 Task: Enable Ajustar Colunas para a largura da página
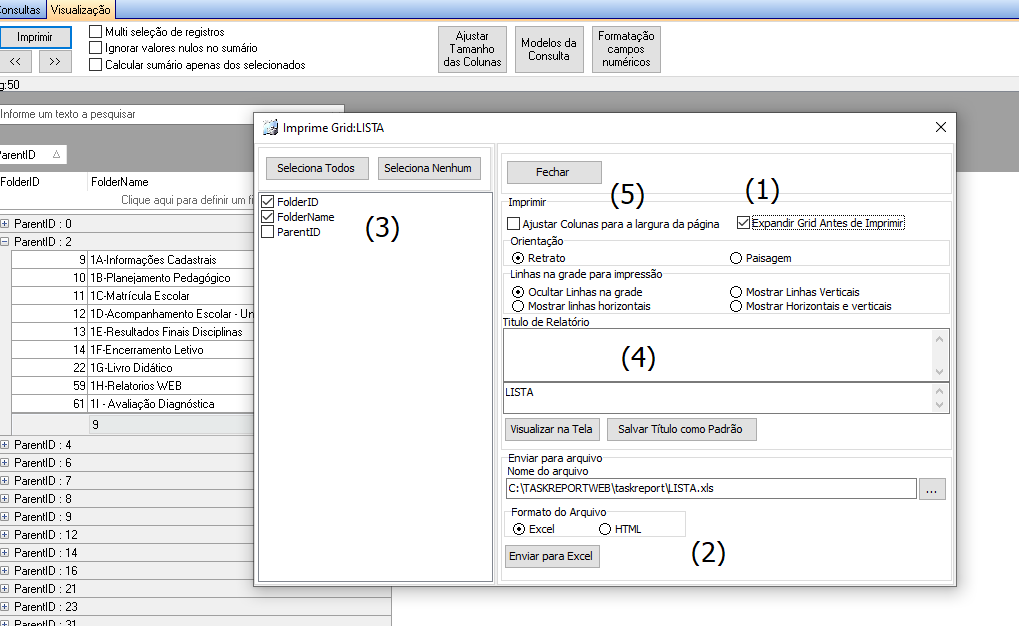(x=513, y=224)
